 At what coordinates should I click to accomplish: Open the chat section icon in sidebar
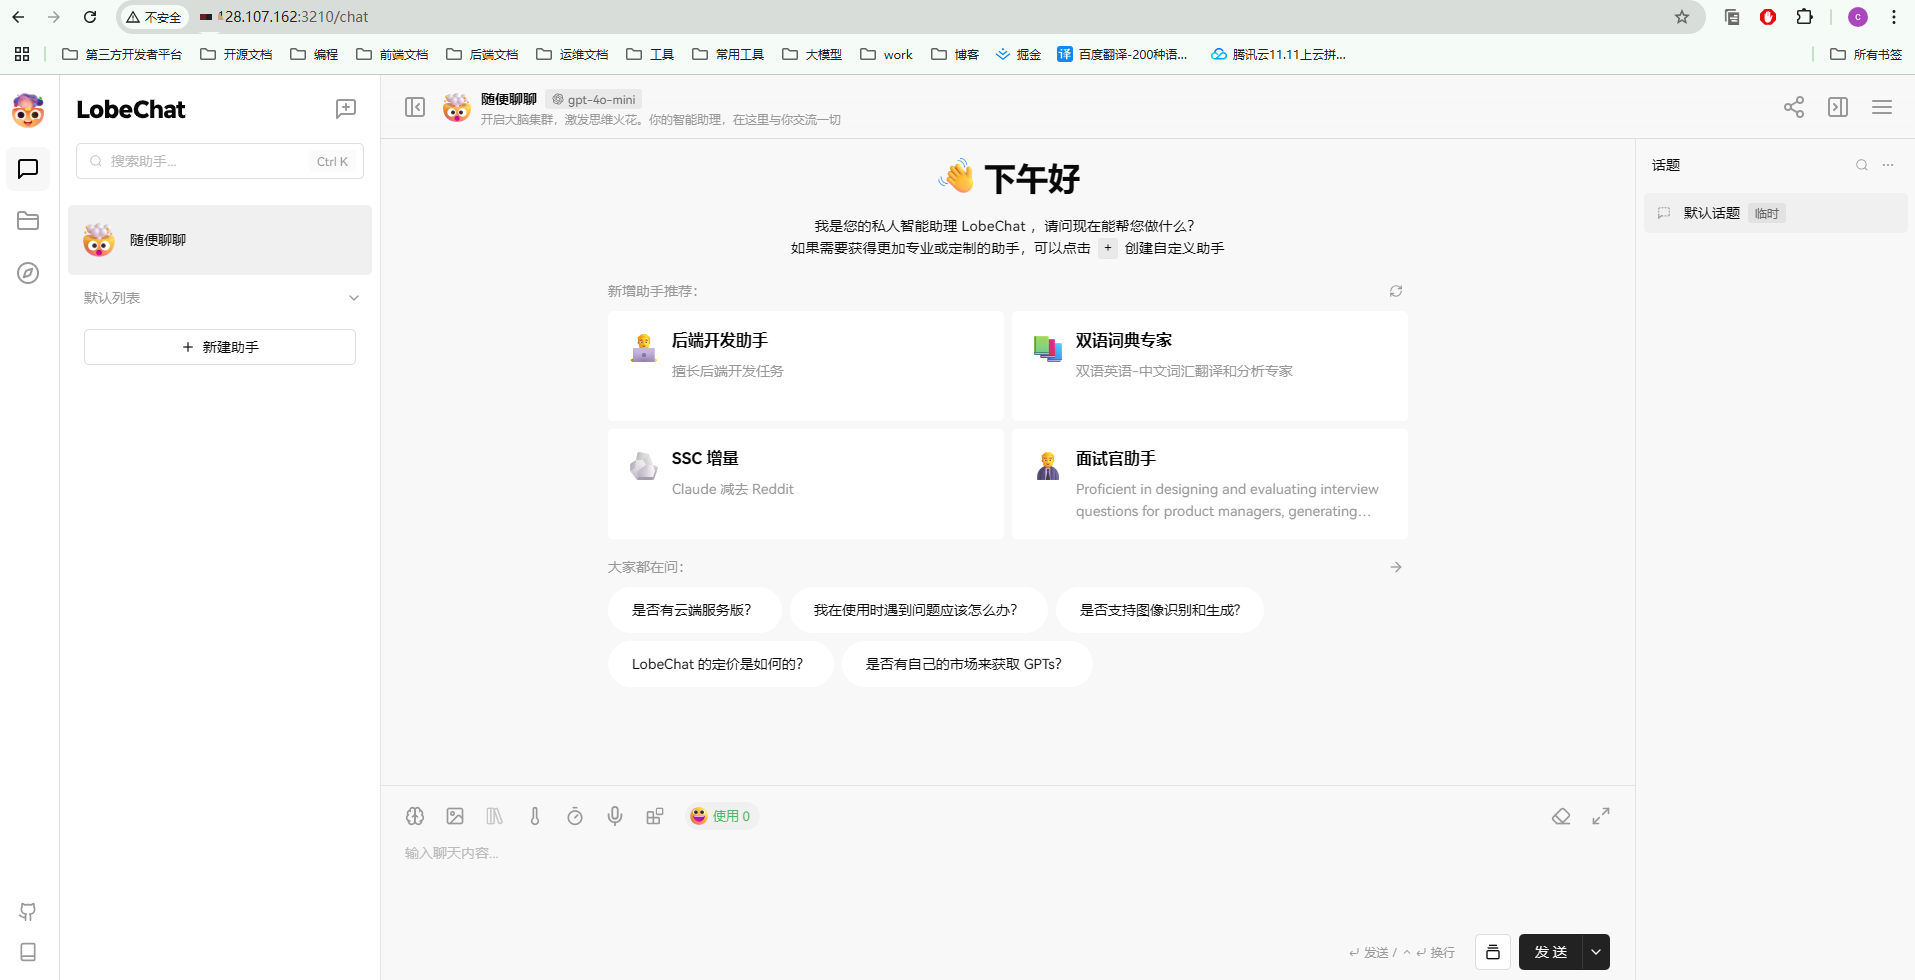[x=28, y=169]
